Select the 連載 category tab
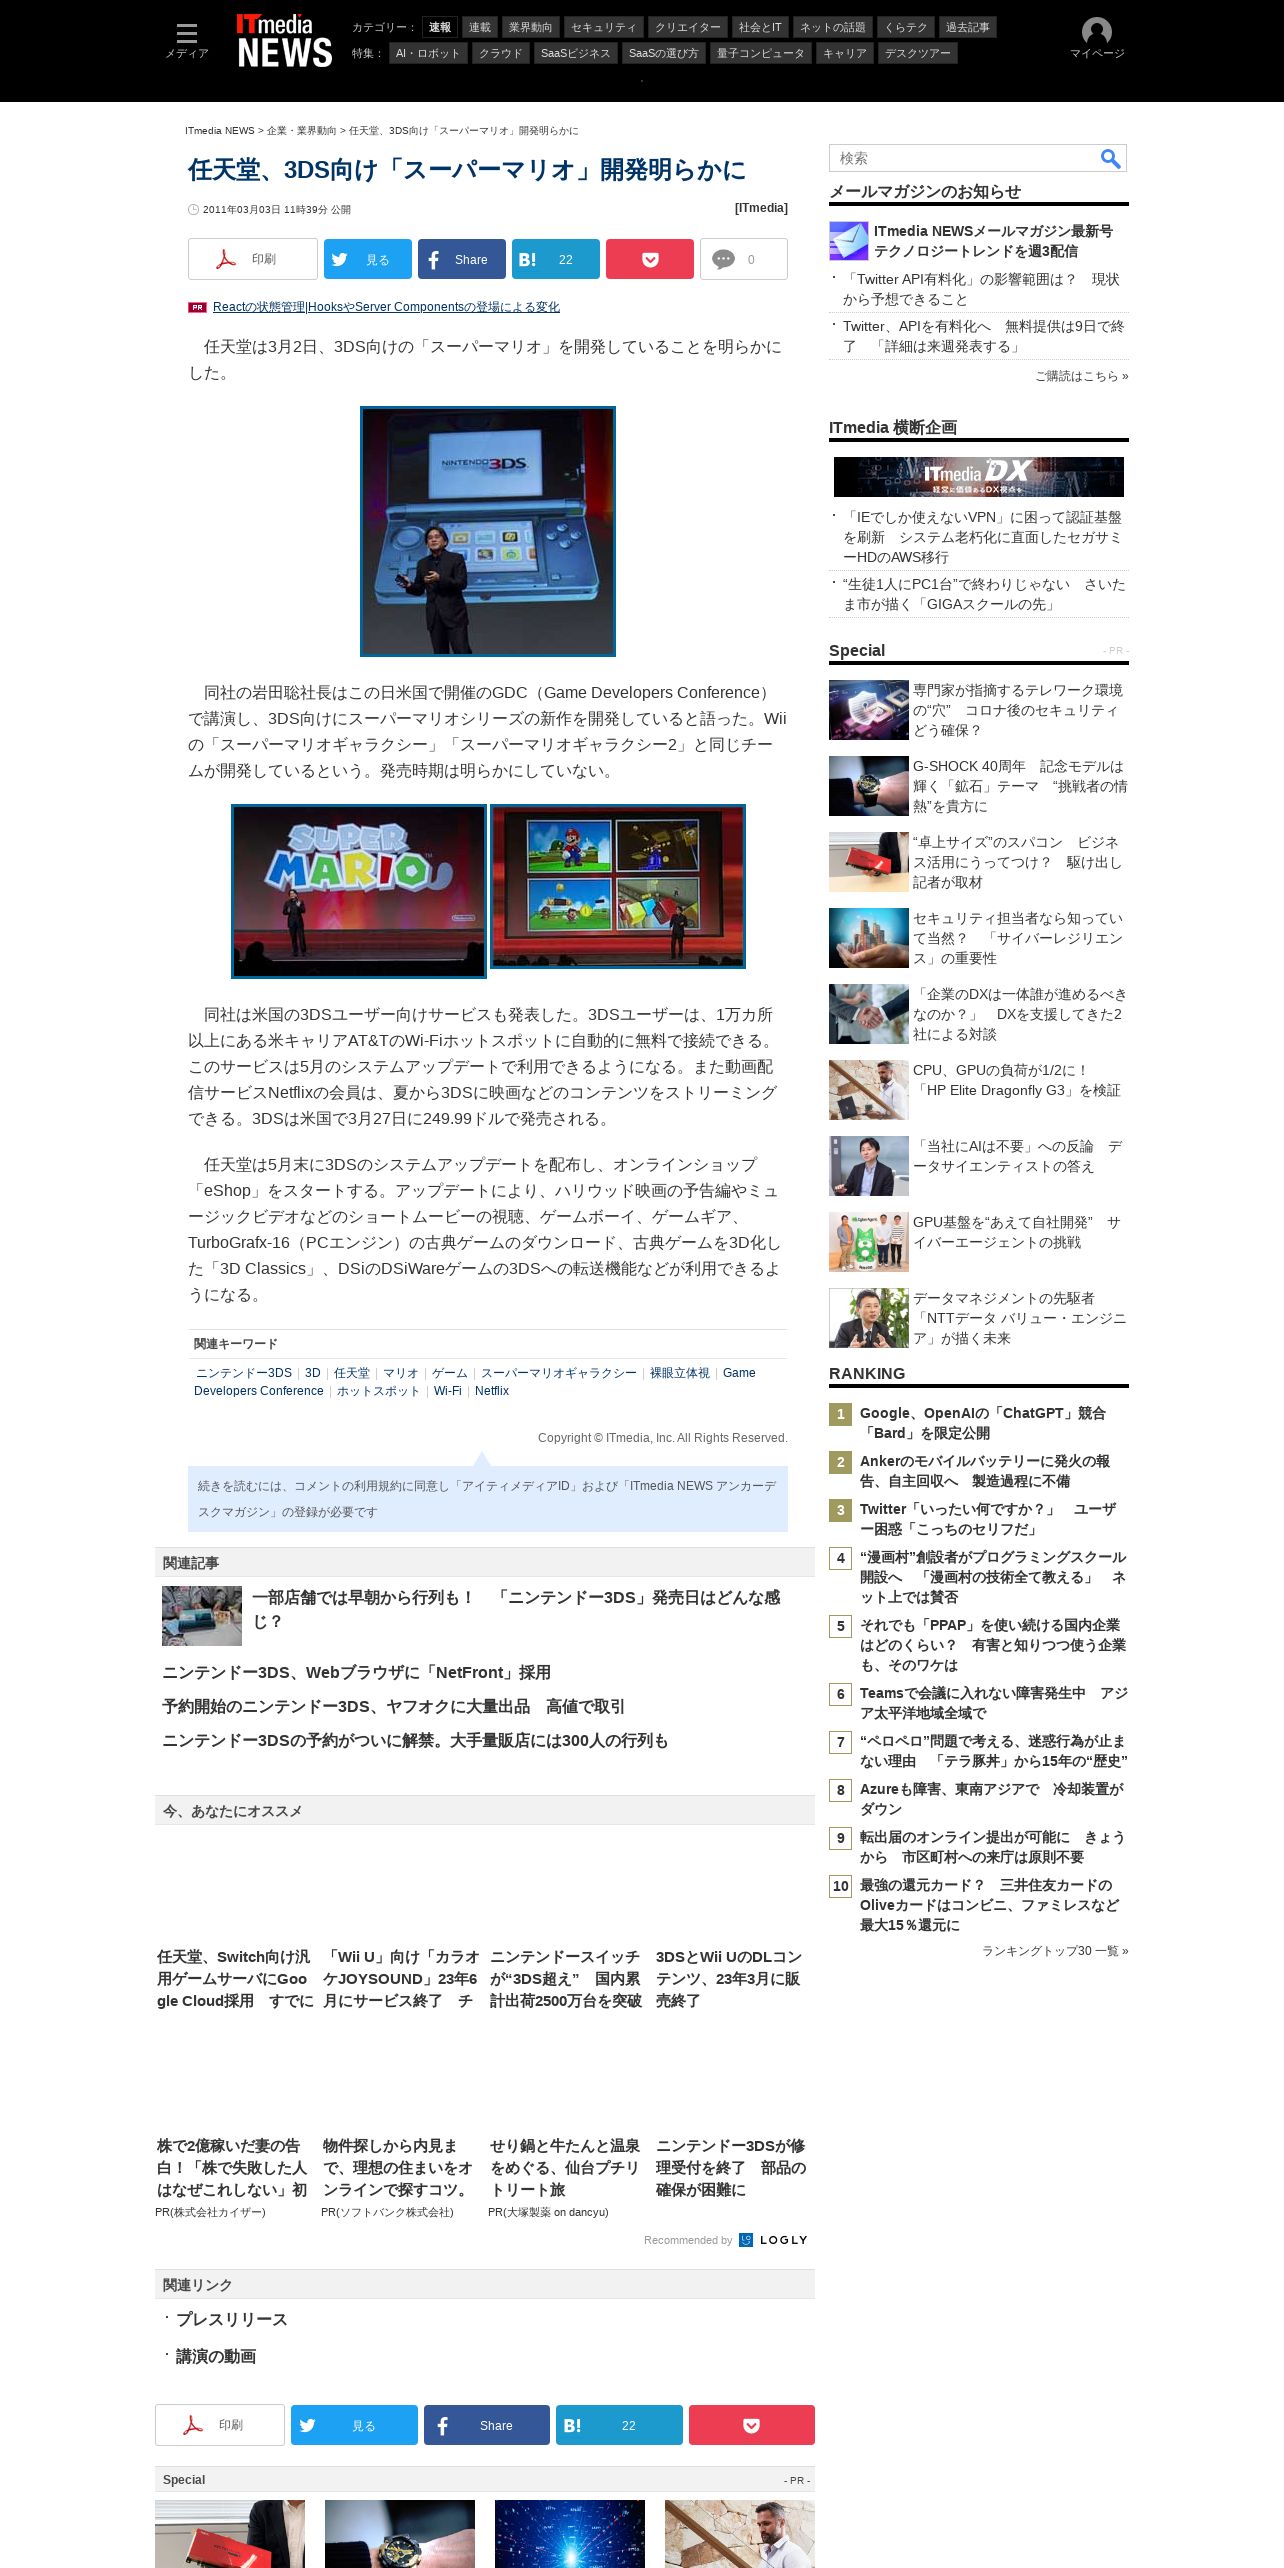Image resolution: width=1284 pixels, height=2568 pixels. [480, 27]
